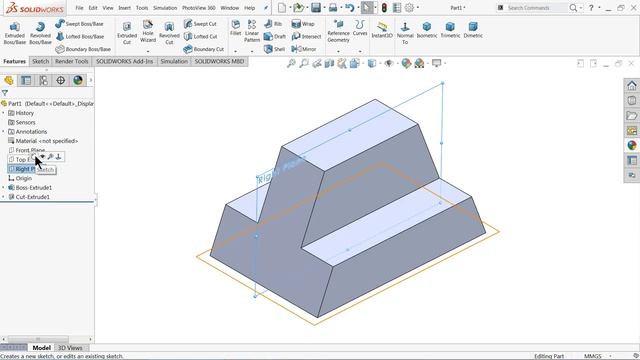Open the File menu
Viewport: 640px width, 360px height.
(80, 8)
